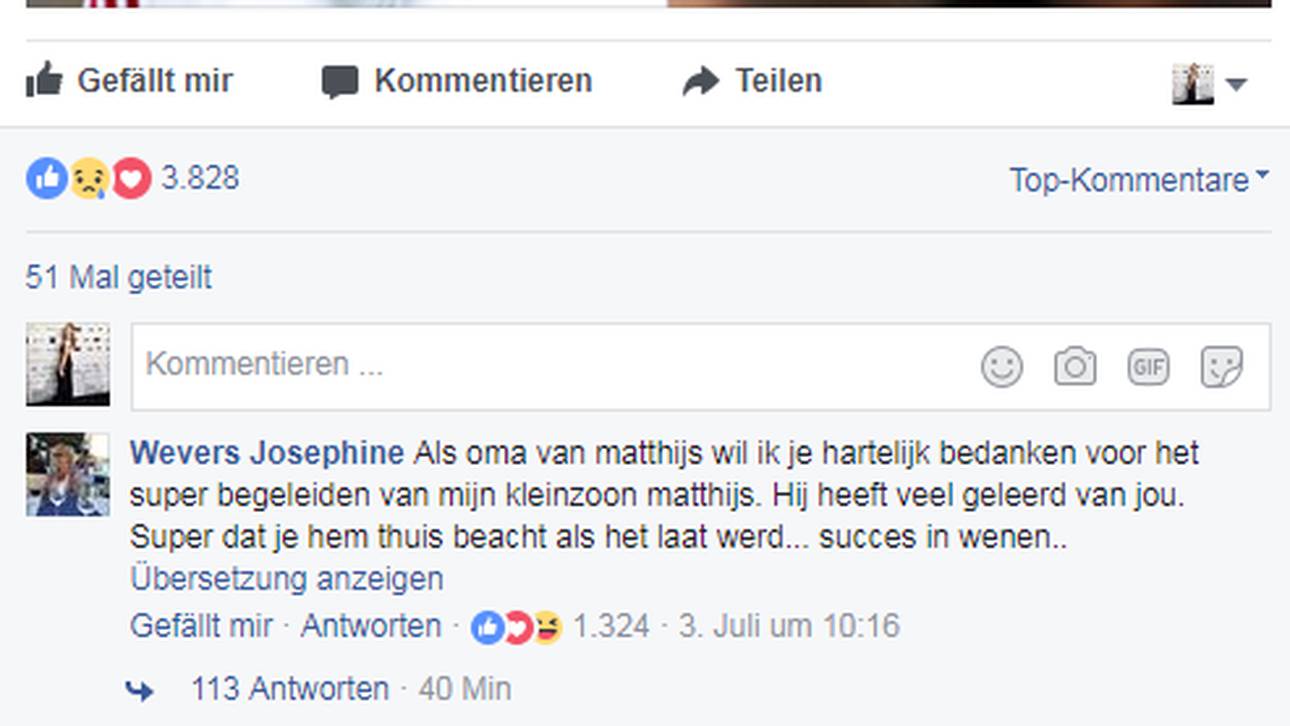Click the Kommentieren text input field
This screenshot has height=726, width=1290.
pos(550,365)
